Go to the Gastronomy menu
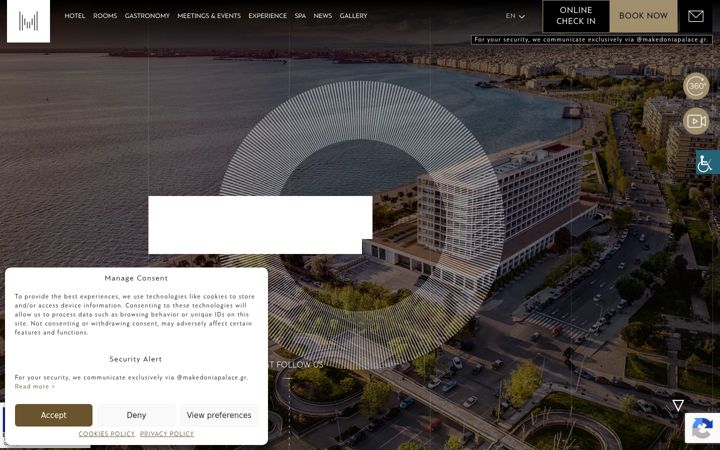 coord(147,16)
